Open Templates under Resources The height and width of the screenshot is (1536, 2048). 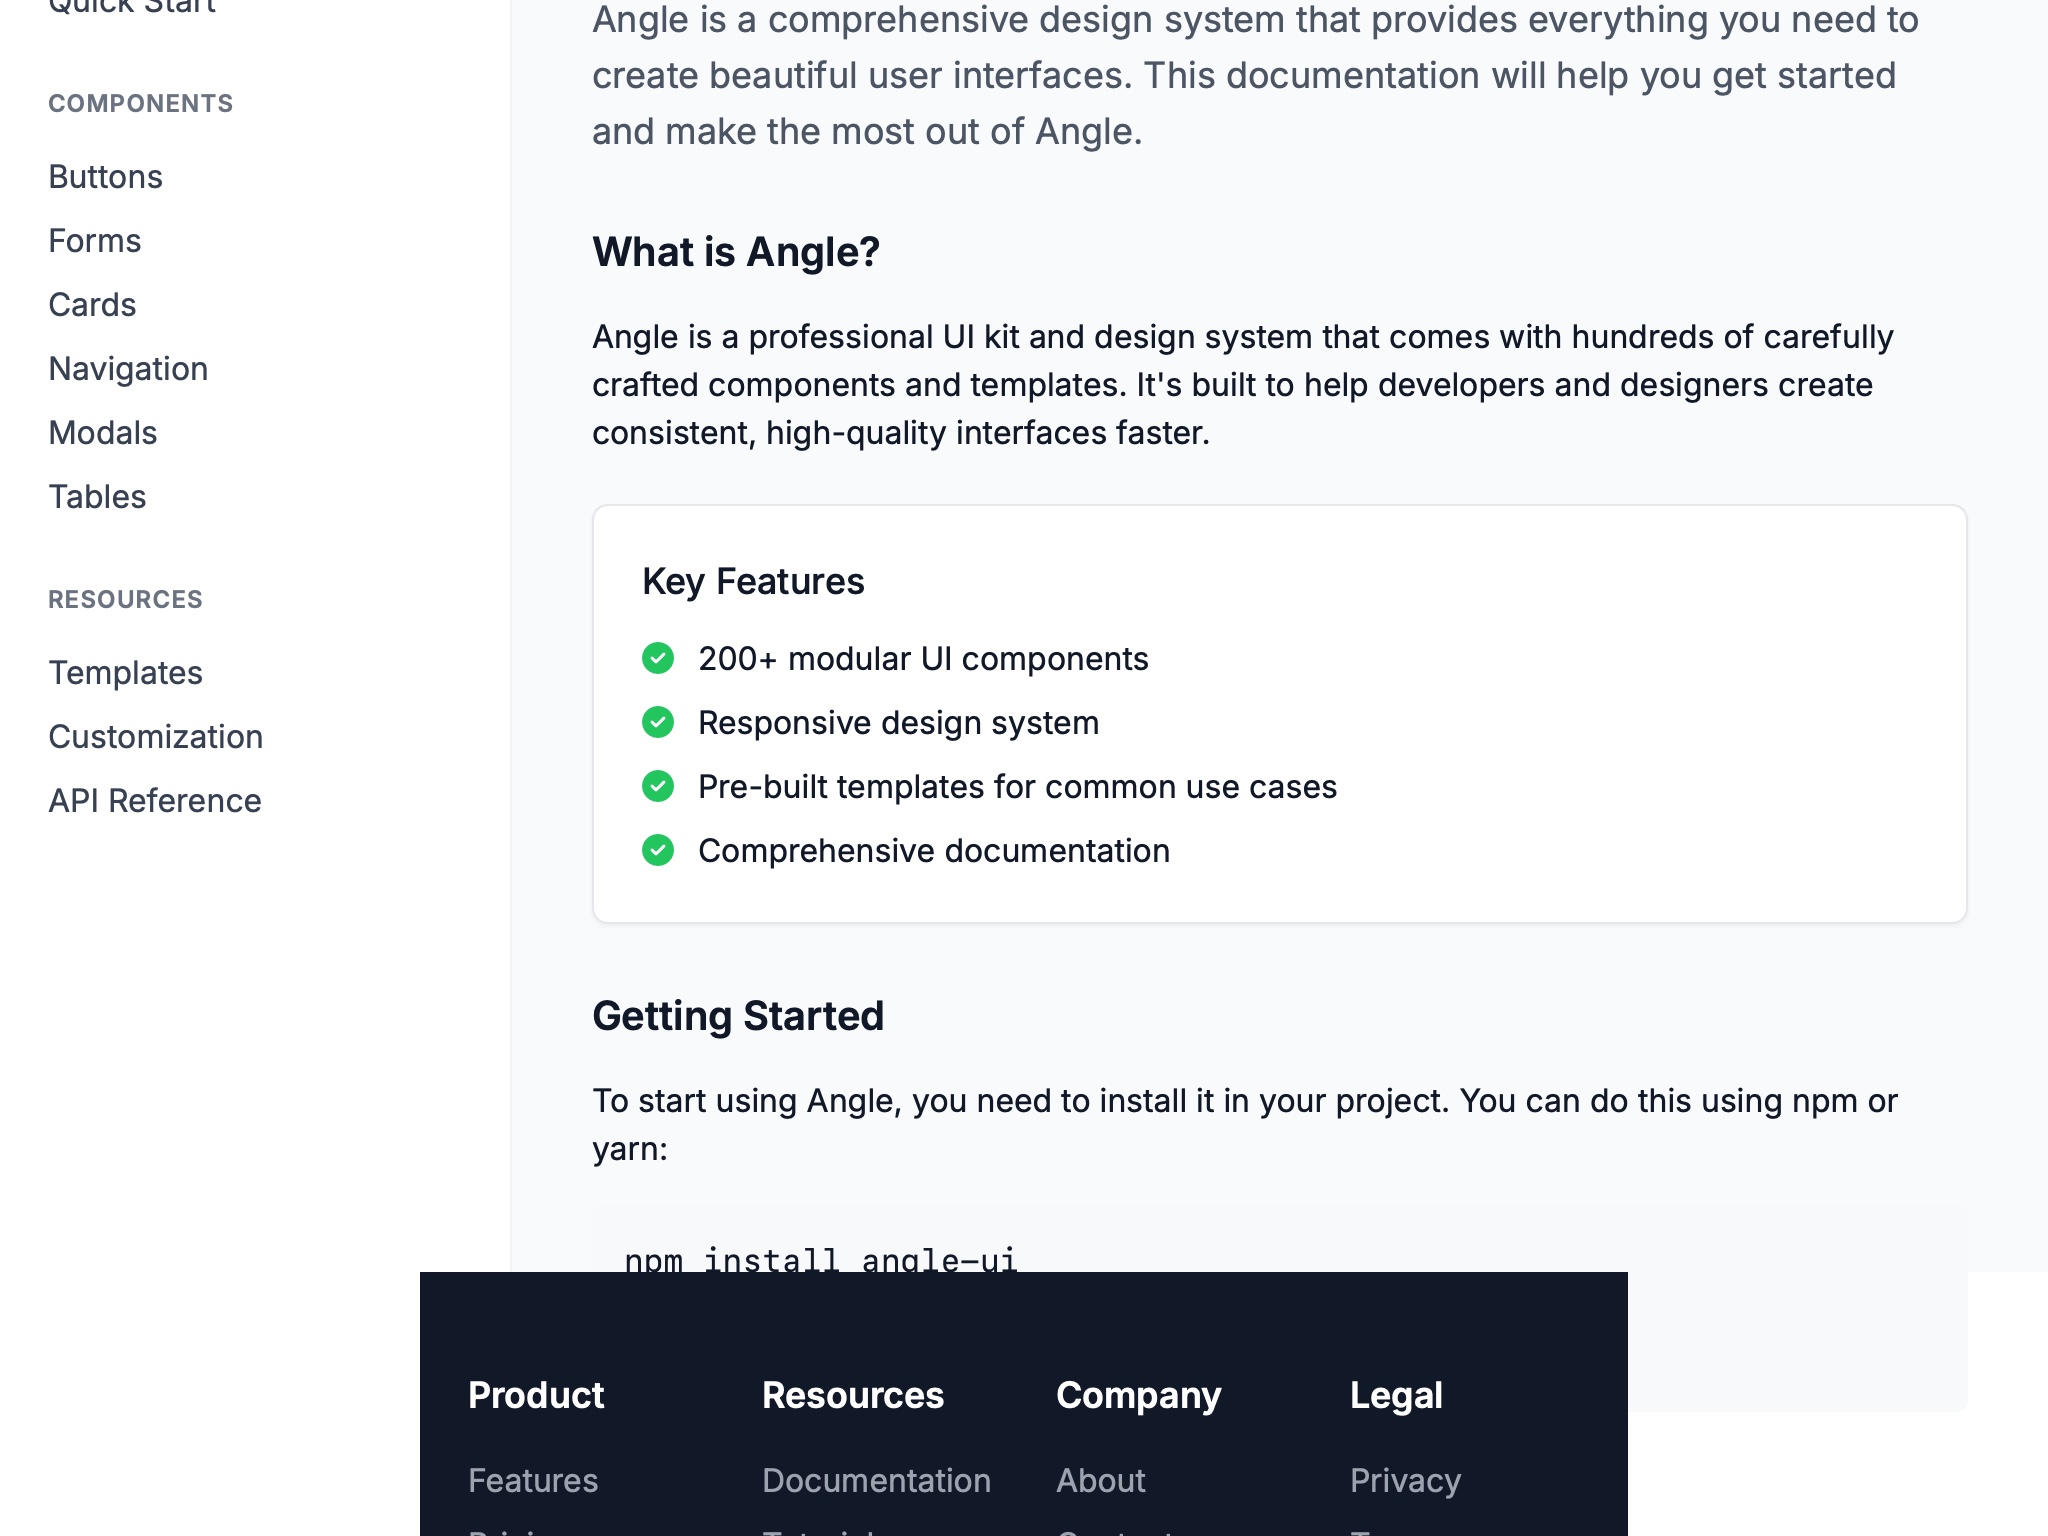click(125, 672)
